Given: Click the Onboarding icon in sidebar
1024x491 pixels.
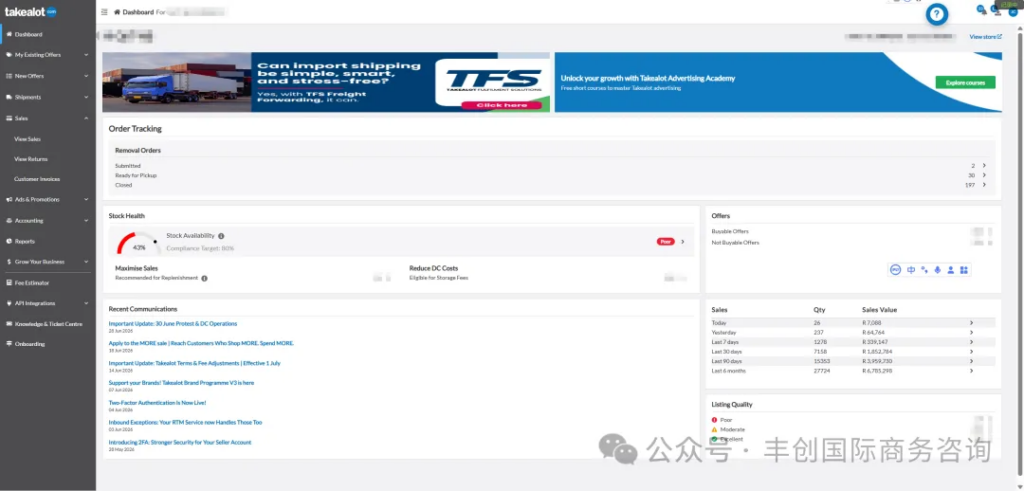Looking at the screenshot, I should (x=8, y=343).
